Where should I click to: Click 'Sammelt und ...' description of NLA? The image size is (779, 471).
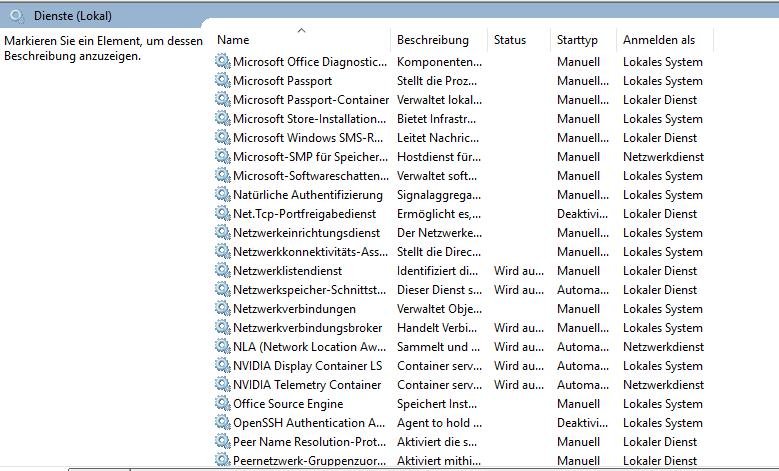click(438, 347)
